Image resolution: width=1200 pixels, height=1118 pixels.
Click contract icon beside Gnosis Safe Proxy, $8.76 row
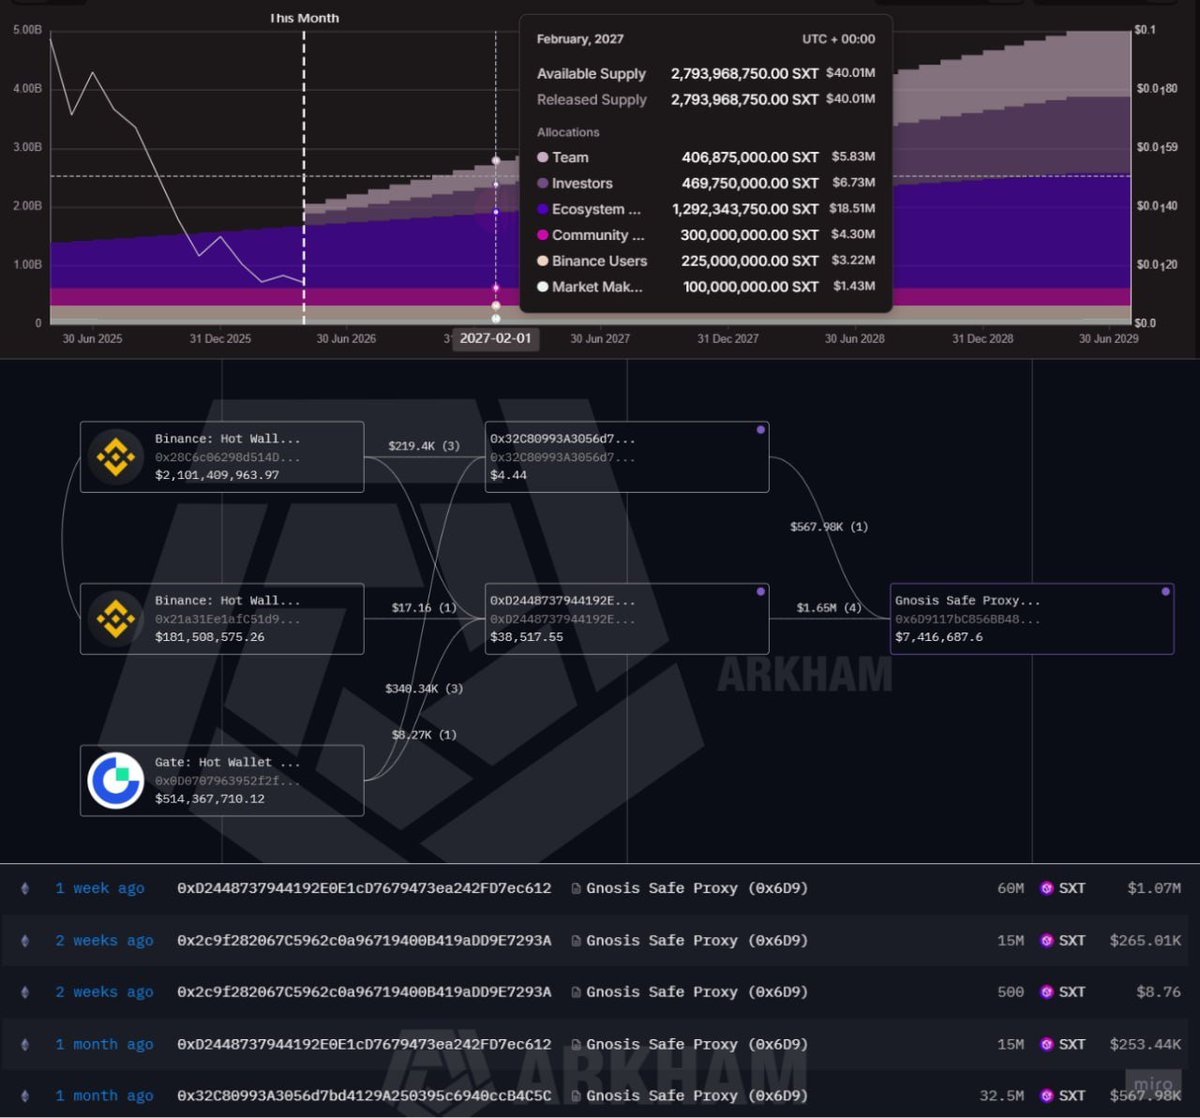point(576,992)
